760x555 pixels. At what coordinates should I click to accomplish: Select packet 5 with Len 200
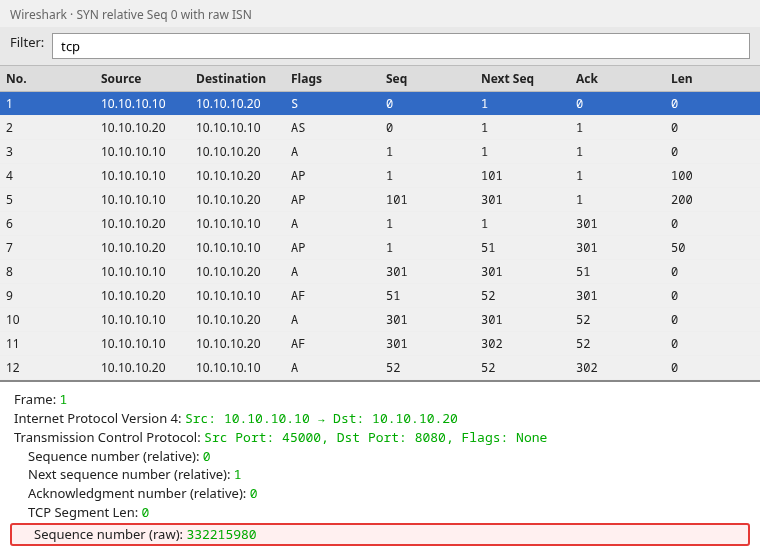380,200
